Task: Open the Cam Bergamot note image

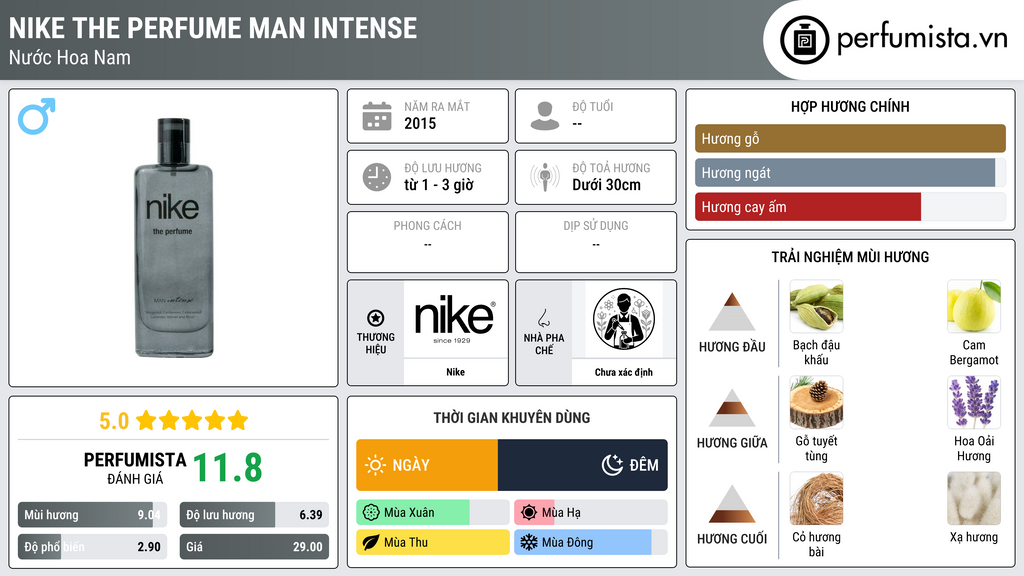Action: click(x=974, y=307)
